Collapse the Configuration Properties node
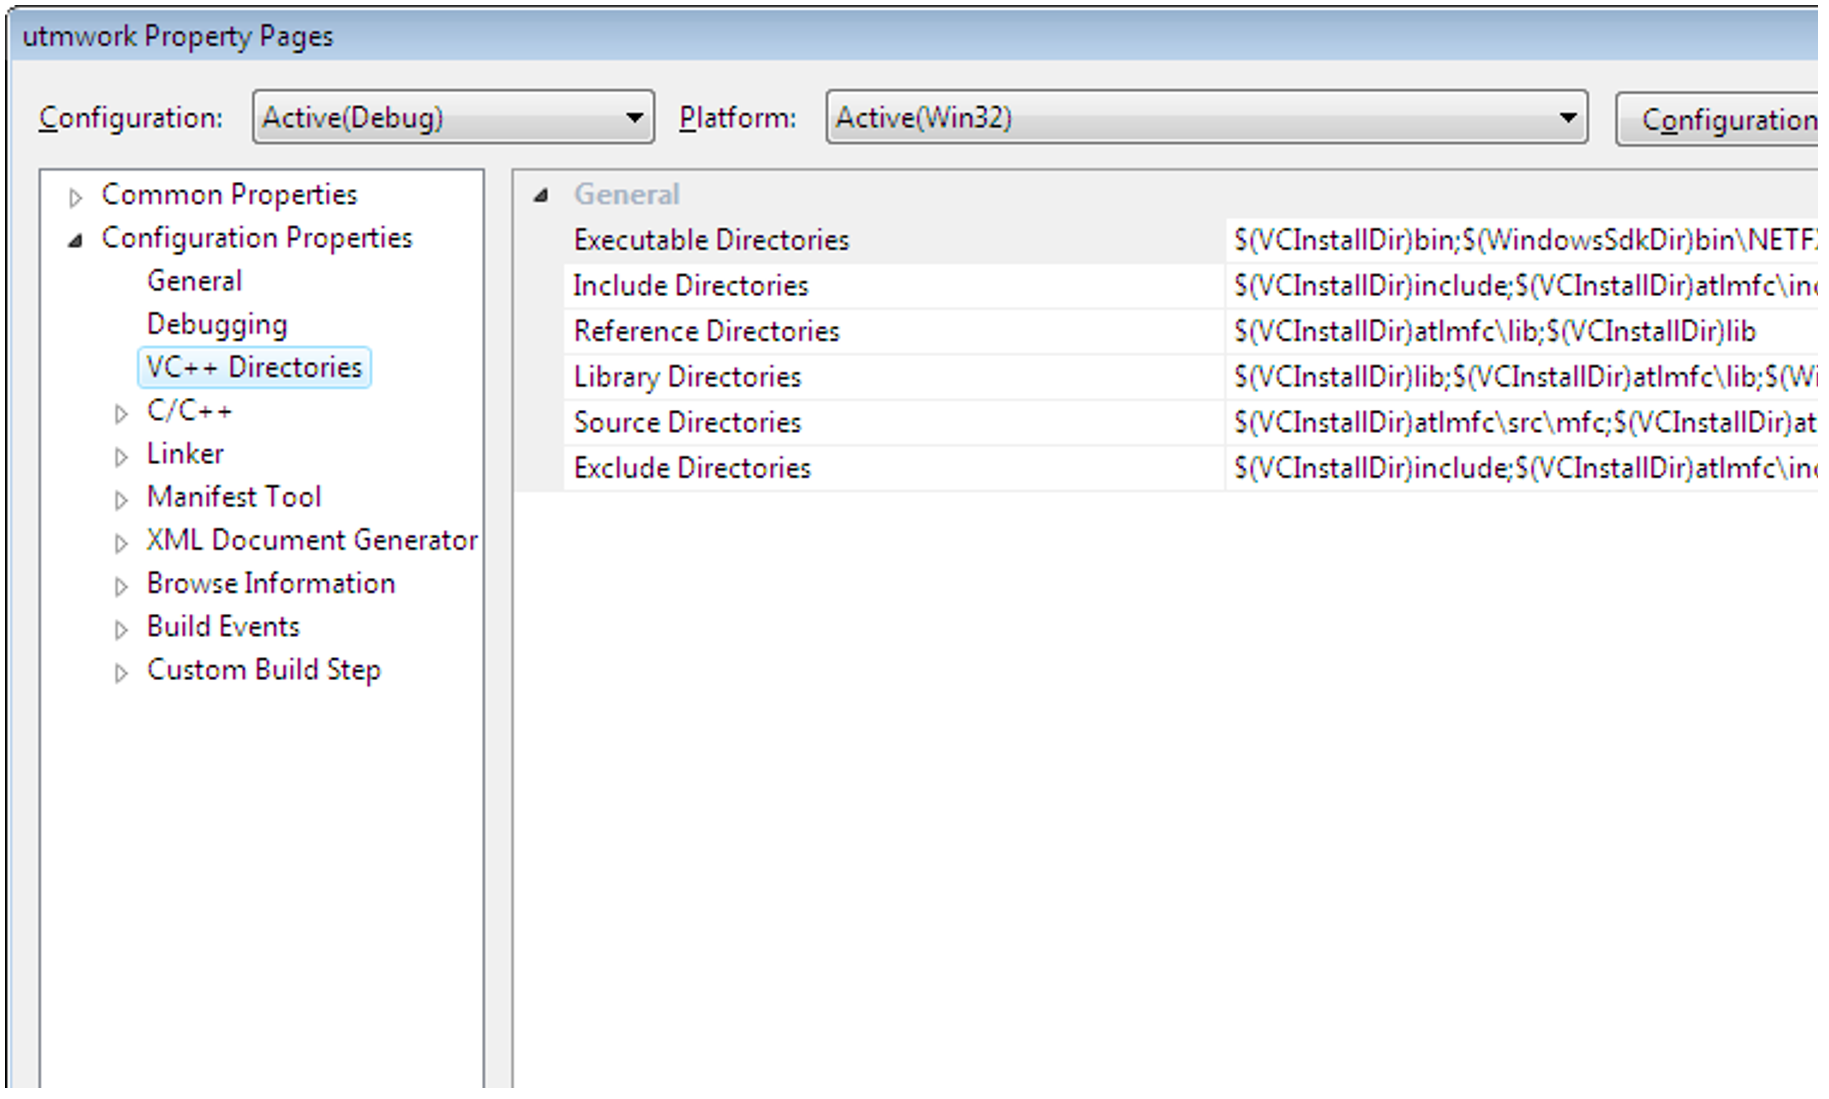 coord(75,240)
